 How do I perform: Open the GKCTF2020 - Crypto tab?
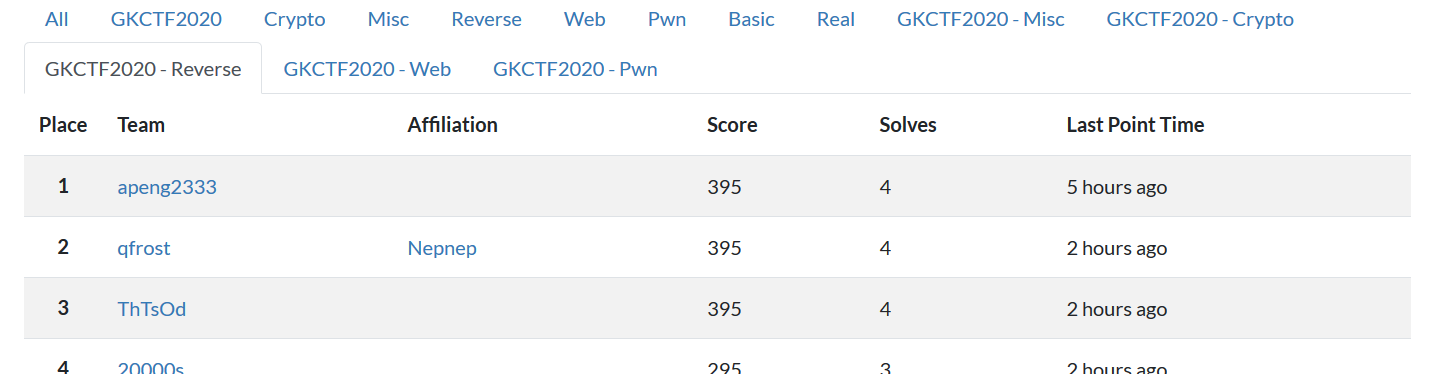click(x=1200, y=19)
